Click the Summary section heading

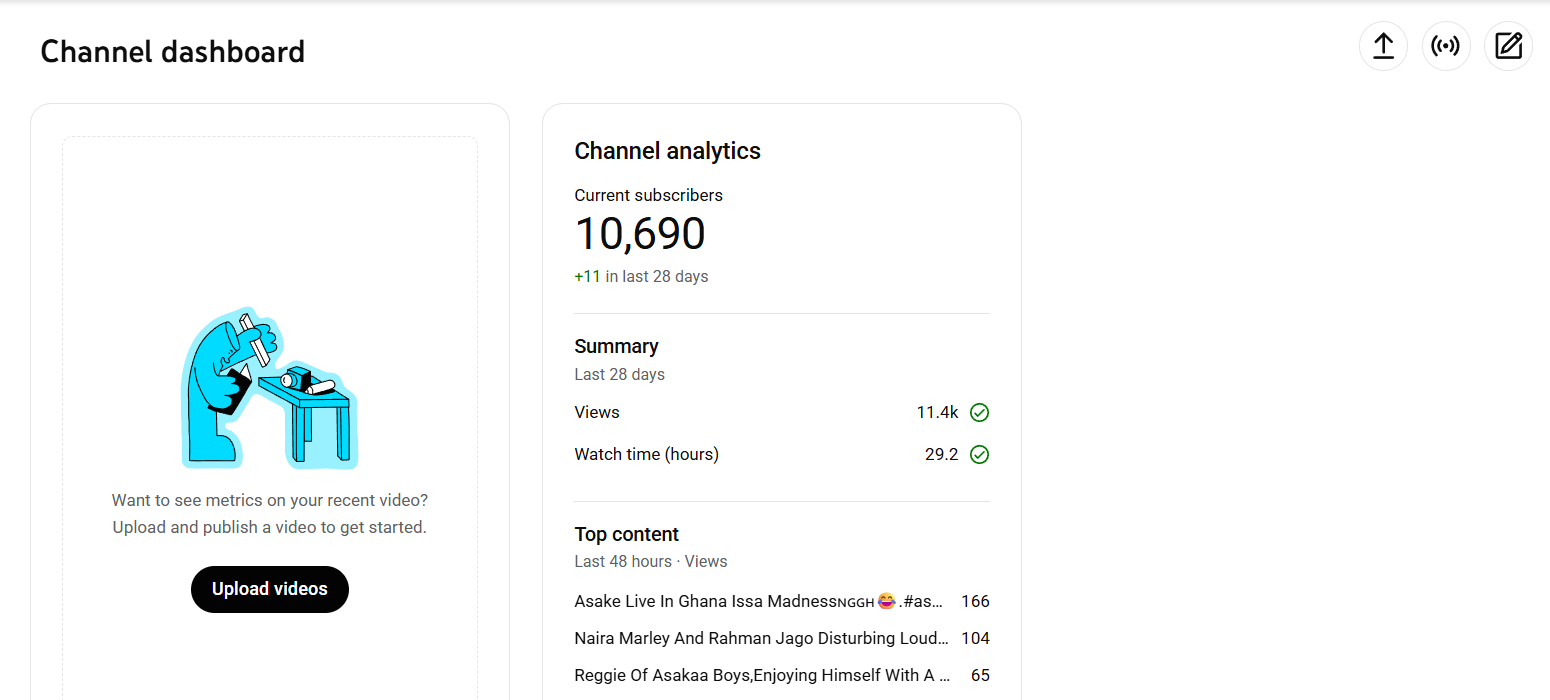click(x=616, y=346)
